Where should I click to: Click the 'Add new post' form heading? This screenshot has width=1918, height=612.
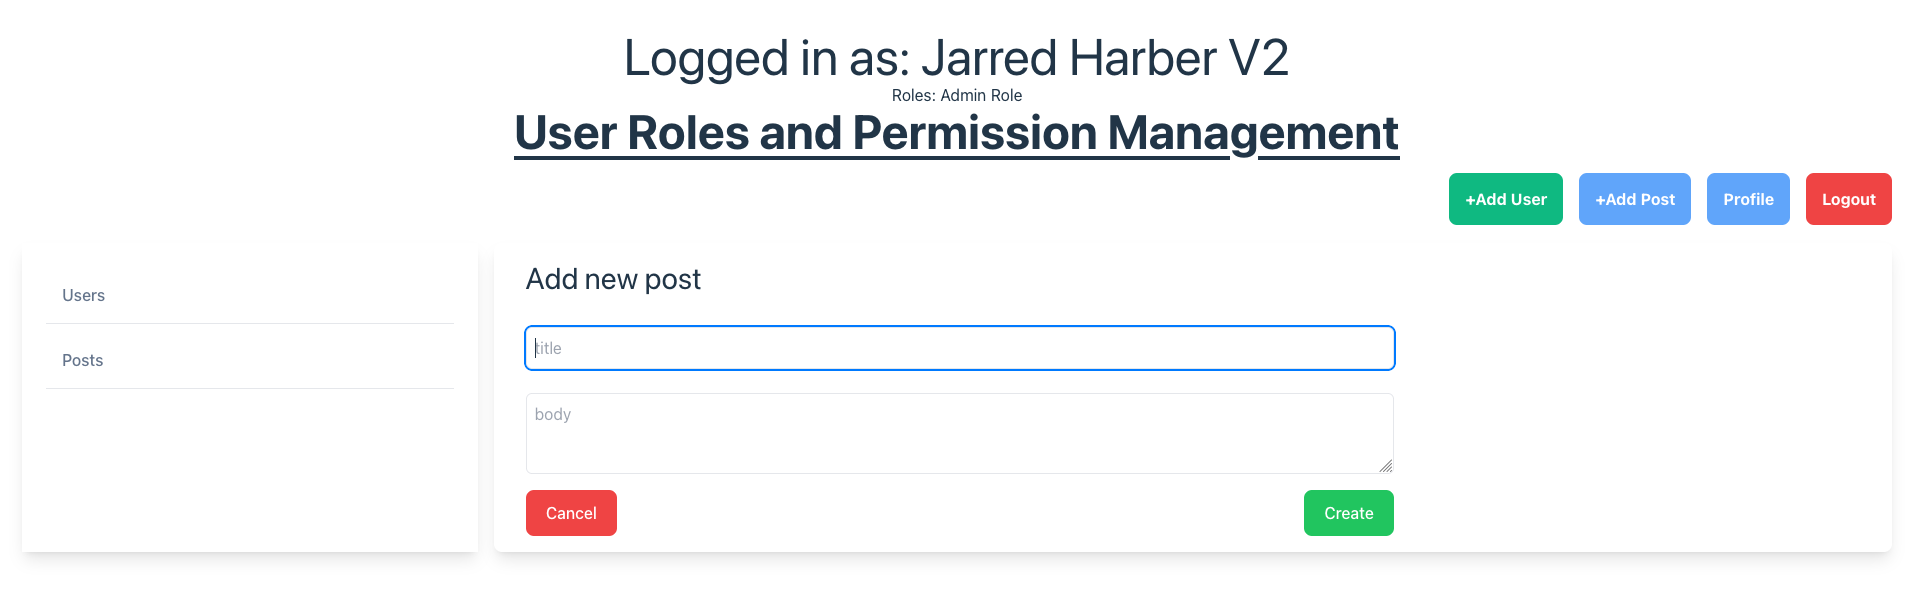(x=613, y=279)
